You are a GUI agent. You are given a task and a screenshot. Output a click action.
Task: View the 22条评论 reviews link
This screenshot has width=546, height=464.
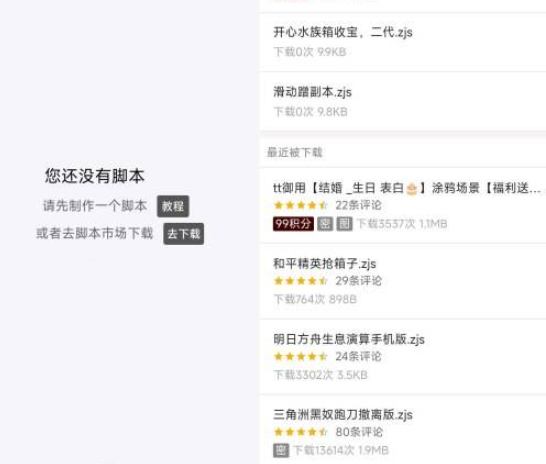pos(358,205)
